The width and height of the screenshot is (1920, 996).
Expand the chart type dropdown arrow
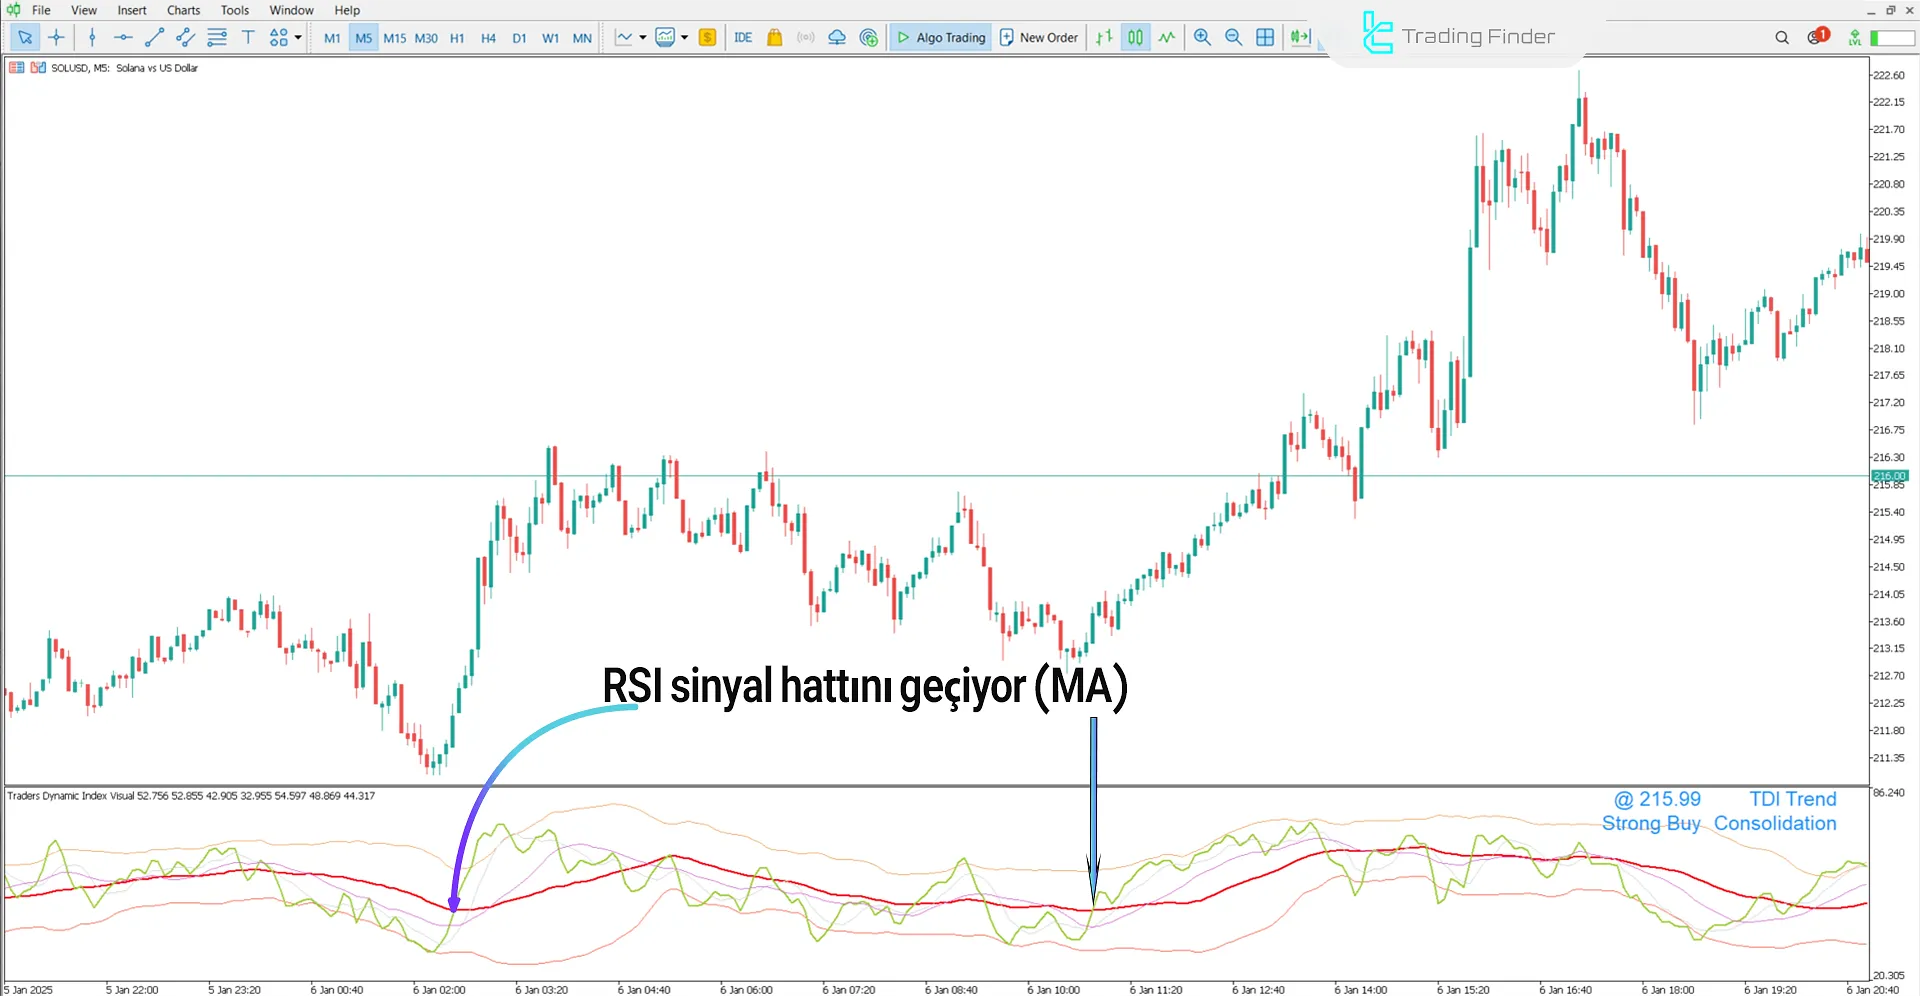click(642, 38)
